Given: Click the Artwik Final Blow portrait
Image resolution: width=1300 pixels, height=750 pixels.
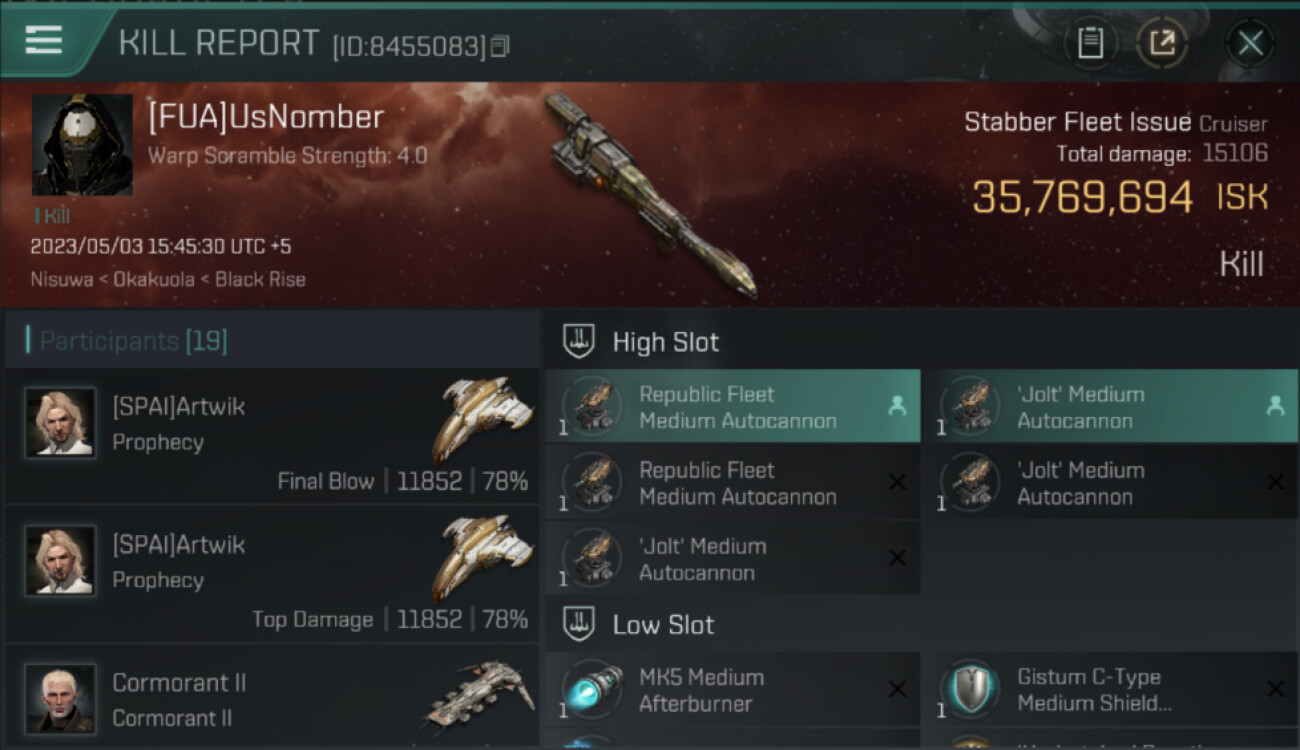Looking at the screenshot, I should 60,423.
